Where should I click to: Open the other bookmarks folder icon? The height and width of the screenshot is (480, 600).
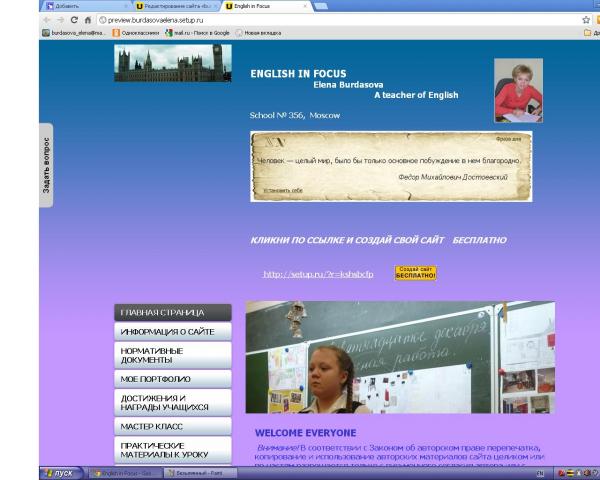588,33
